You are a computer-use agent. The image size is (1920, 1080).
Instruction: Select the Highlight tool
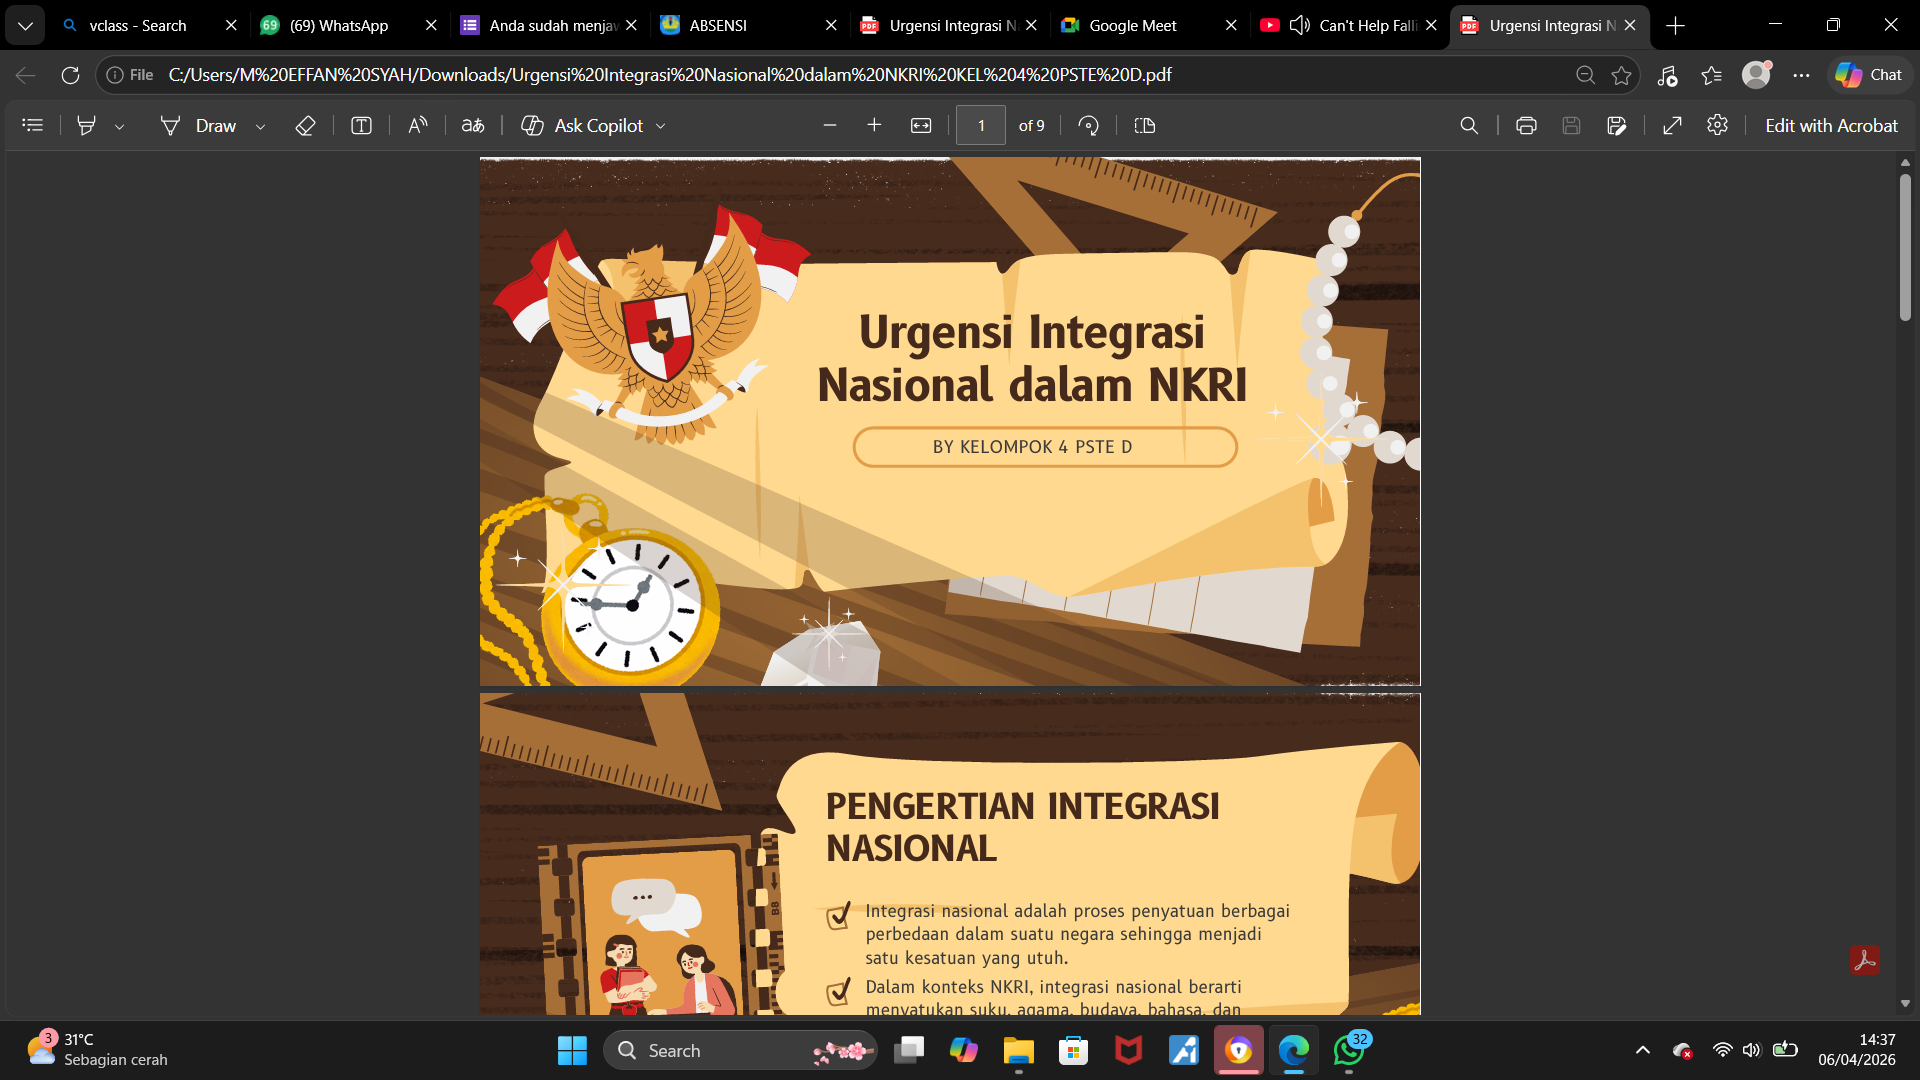[87, 125]
